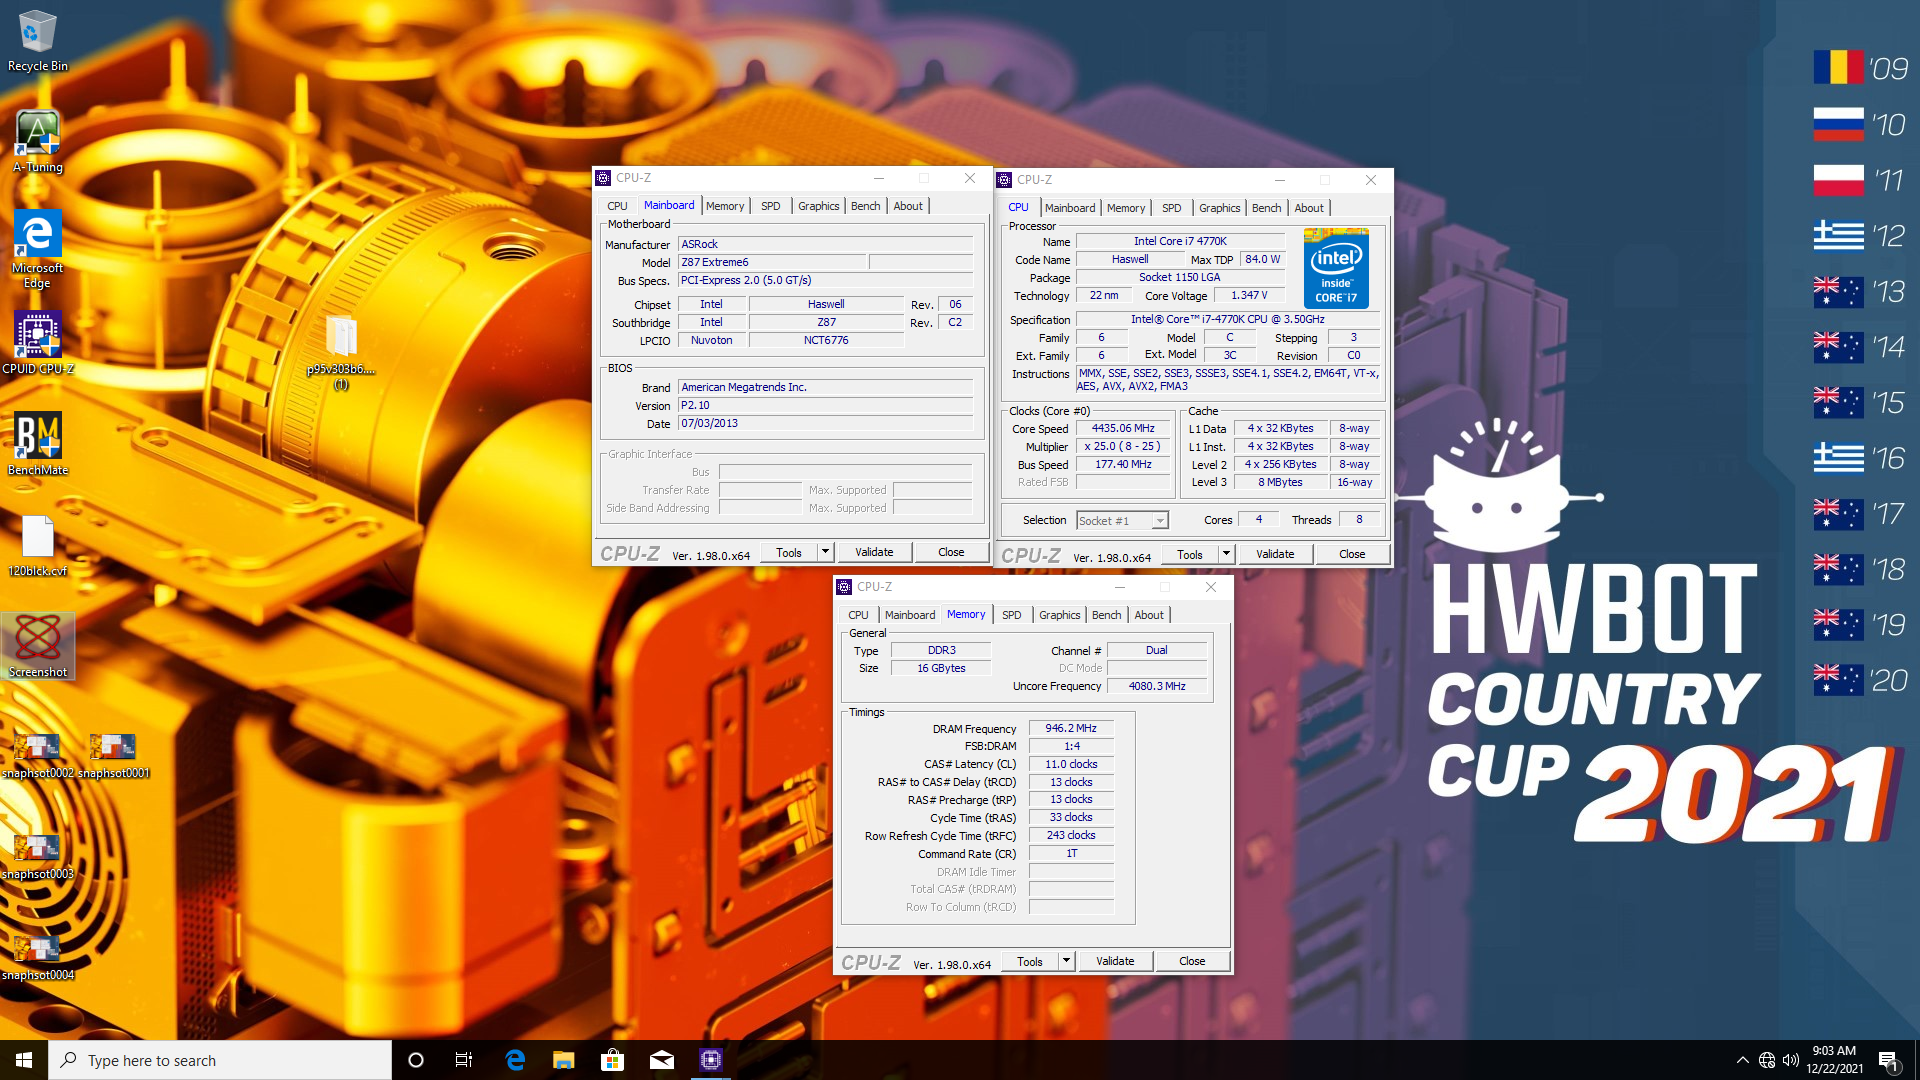Viewport: 1920px width, 1080px height.
Task: Show hidden system tray icons
Action: (1743, 1060)
